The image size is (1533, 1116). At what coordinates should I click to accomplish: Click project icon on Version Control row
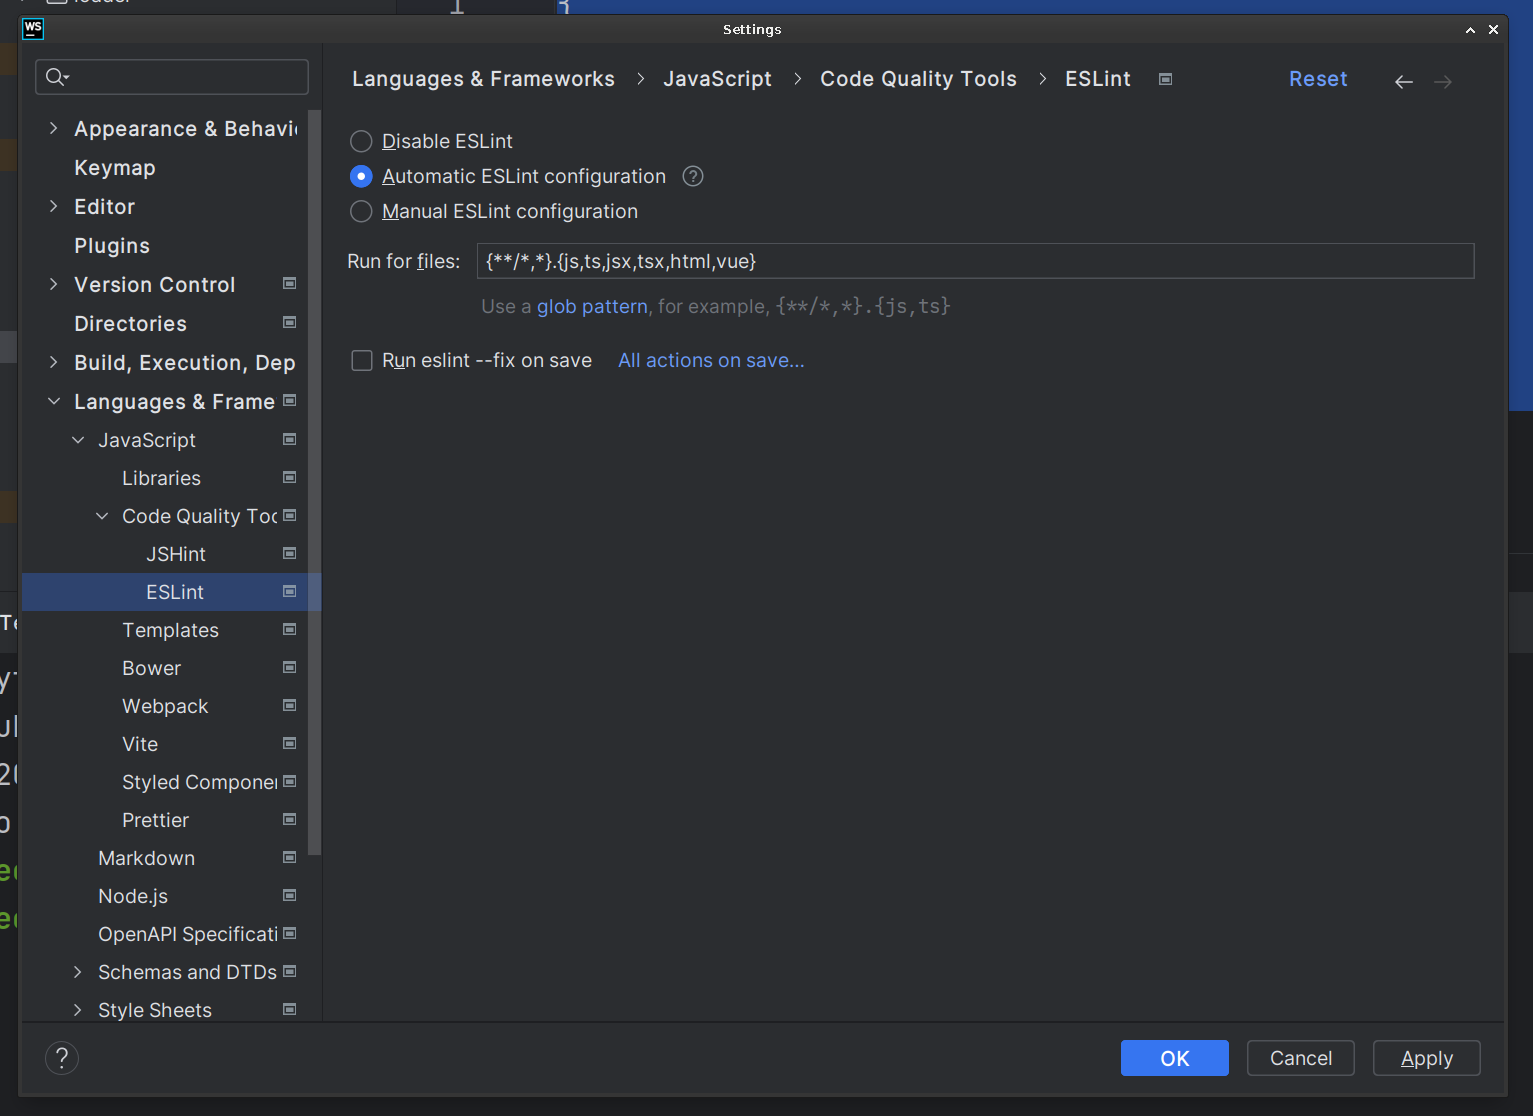(x=290, y=284)
